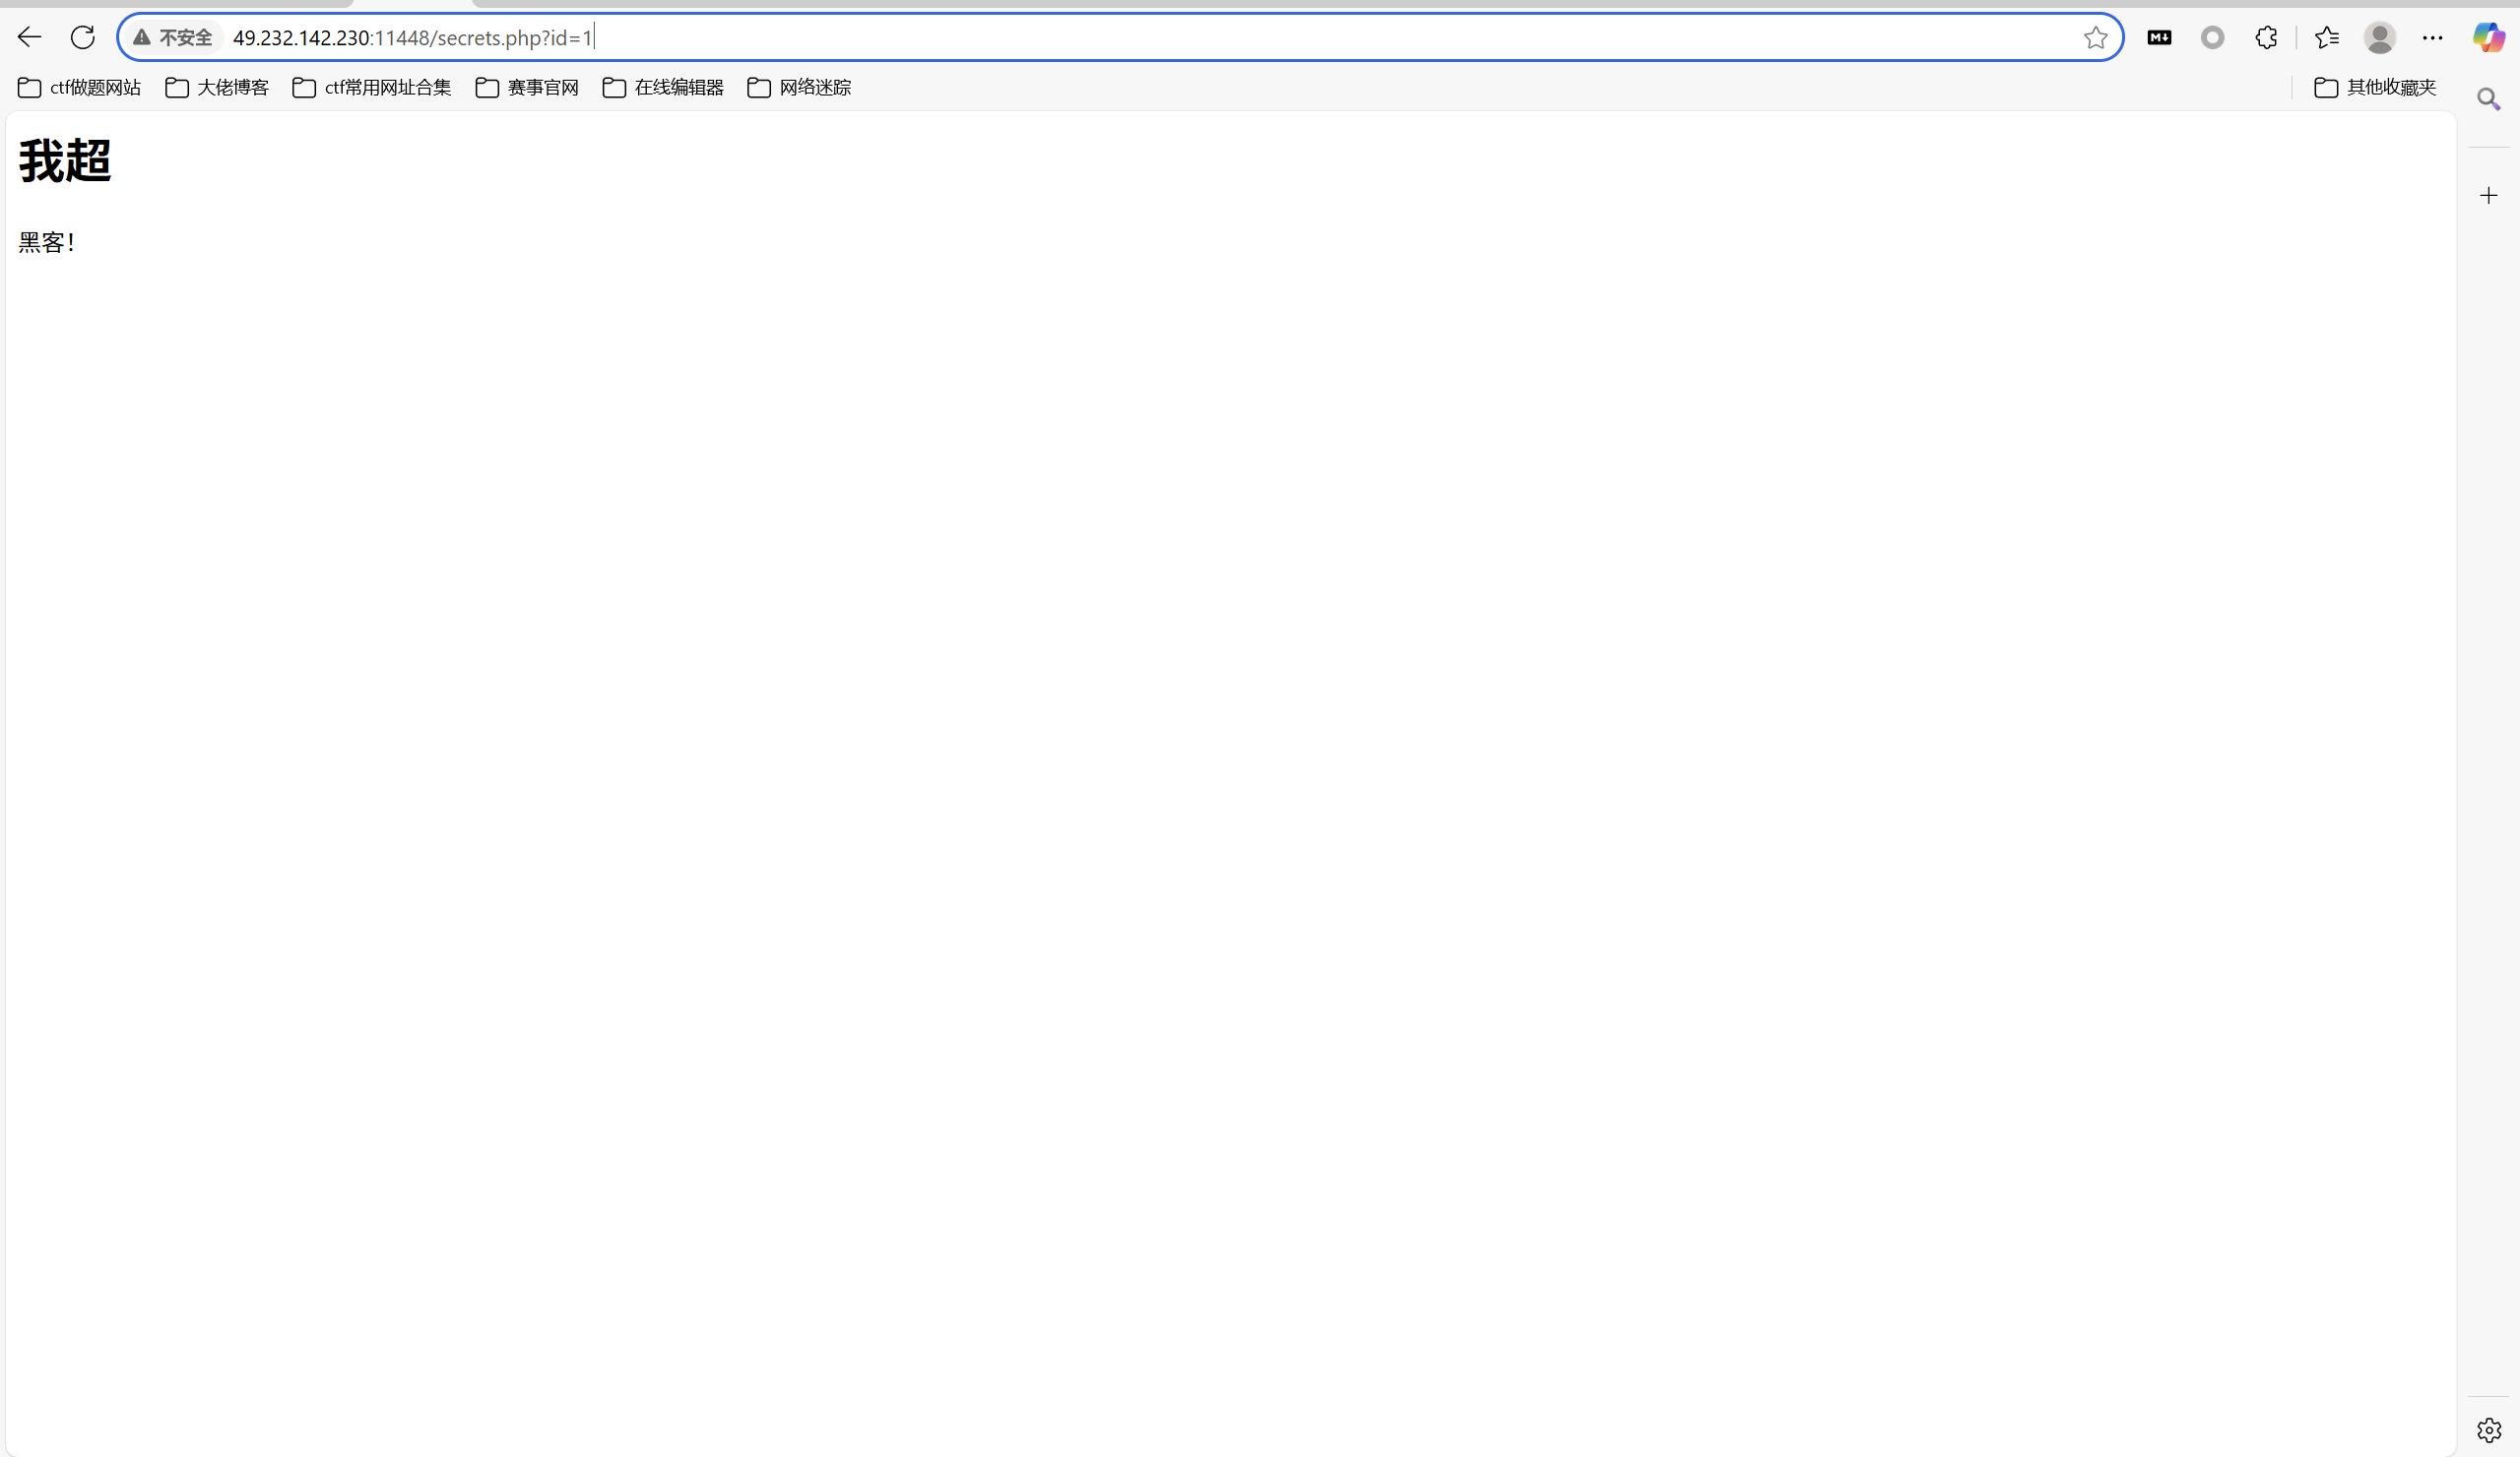This screenshot has width=2520, height=1457.
Task: Bookmark this page with the star icon
Action: pos(2096,38)
